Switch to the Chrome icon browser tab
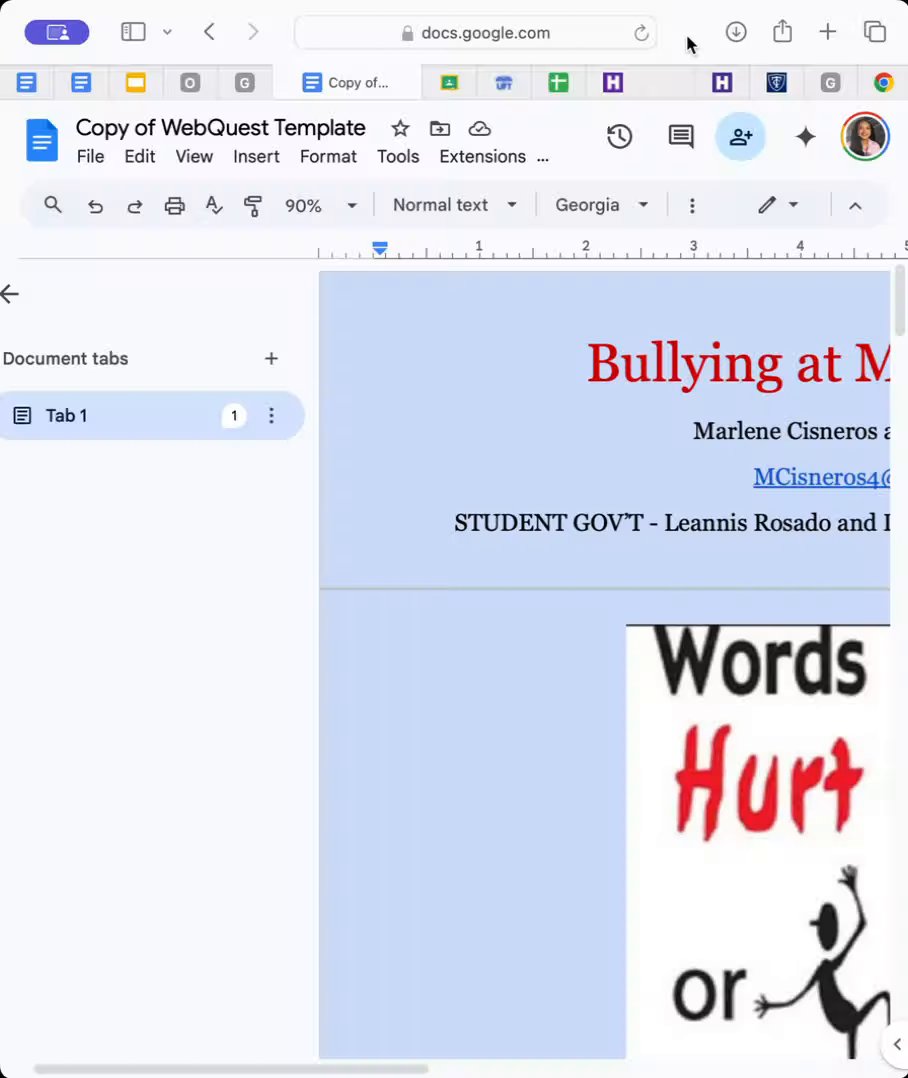Image resolution: width=908 pixels, height=1078 pixels. [x=884, y=83]
